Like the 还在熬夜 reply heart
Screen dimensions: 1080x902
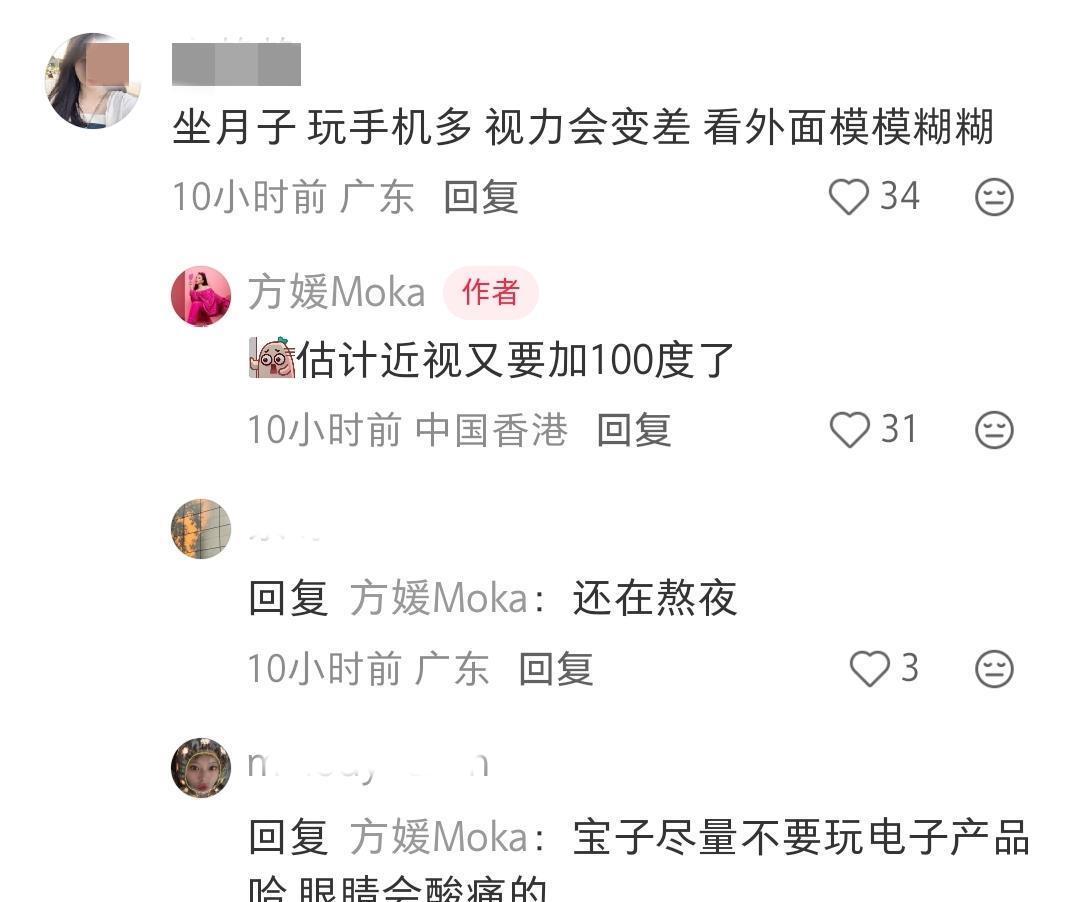click(869, 669)
